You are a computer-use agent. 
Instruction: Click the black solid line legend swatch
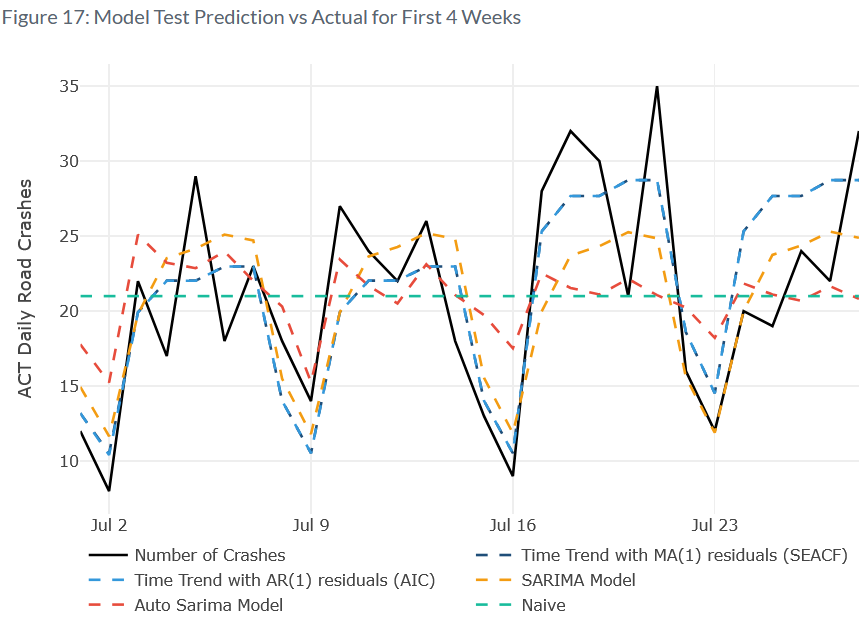click(107, 555)
